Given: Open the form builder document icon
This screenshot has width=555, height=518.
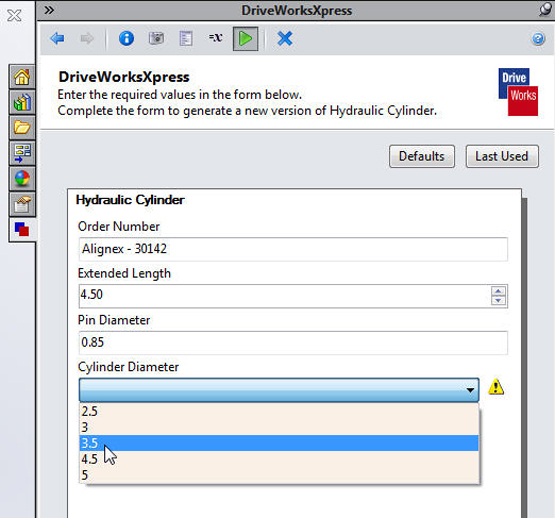Looking at the screenshot, I should [x=186, y=39].
